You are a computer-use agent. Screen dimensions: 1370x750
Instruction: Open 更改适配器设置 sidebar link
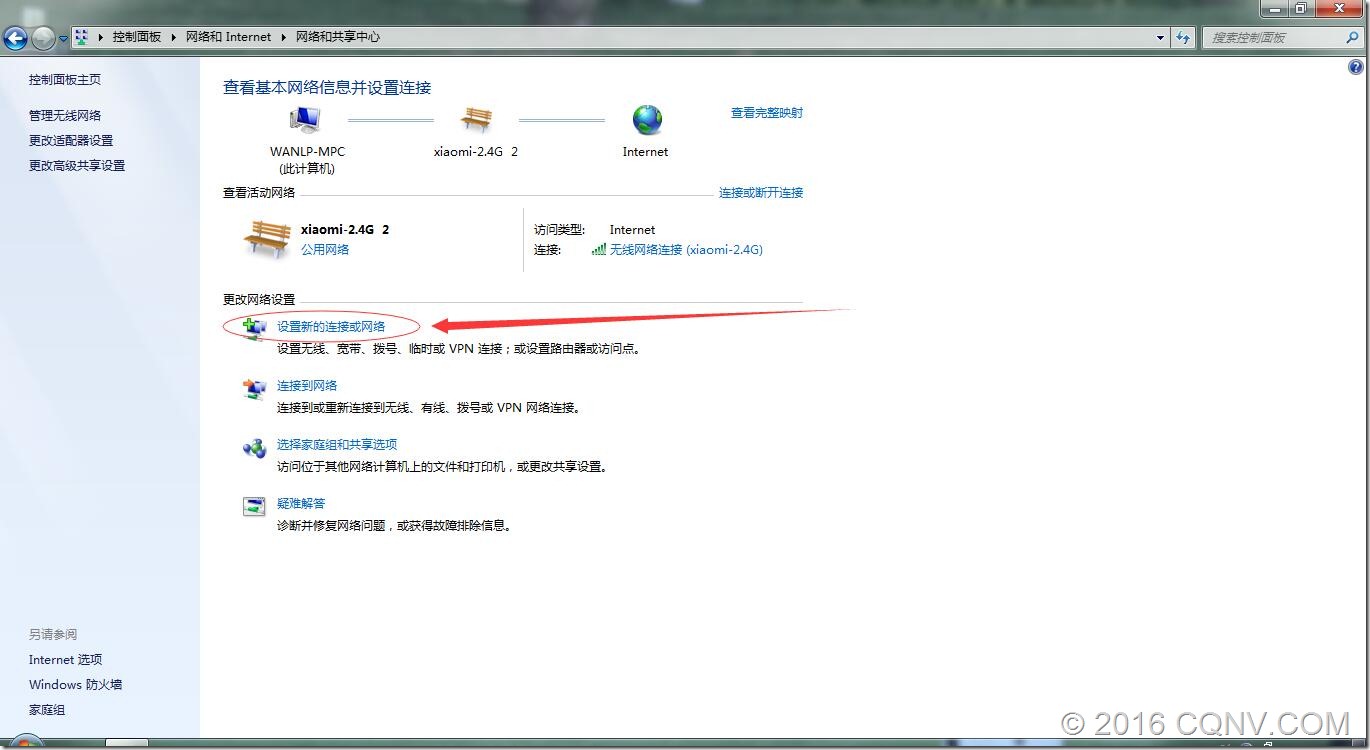[71, 140]
